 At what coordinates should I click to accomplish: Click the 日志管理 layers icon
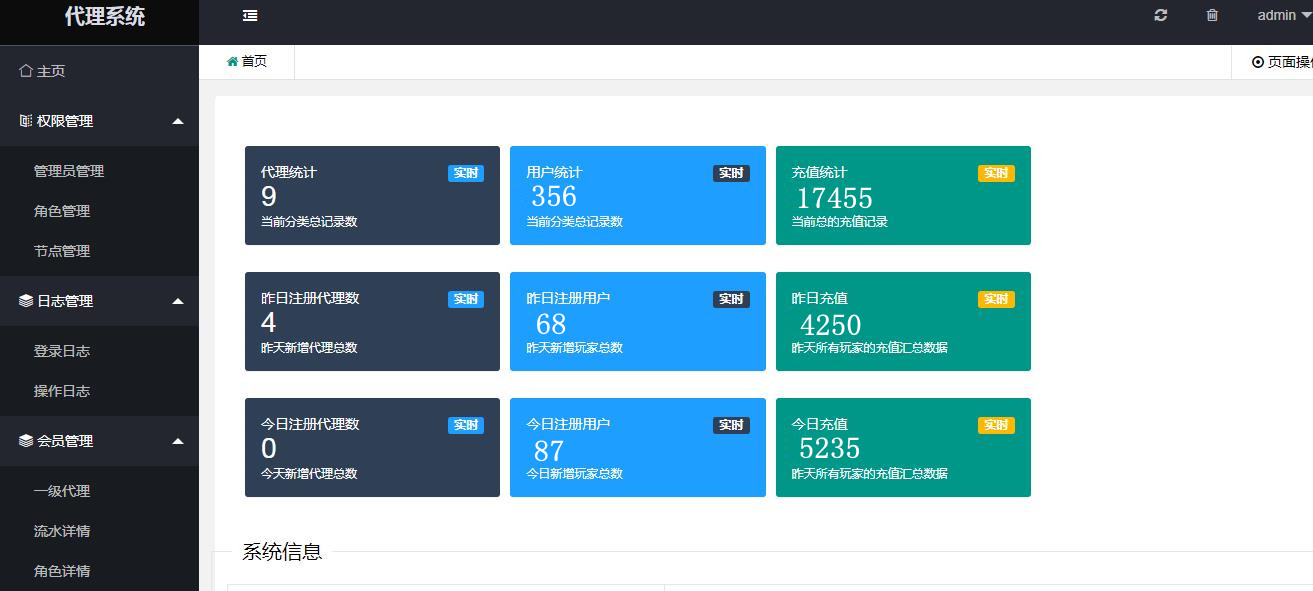pyautogui.click(x=26, y=301)
